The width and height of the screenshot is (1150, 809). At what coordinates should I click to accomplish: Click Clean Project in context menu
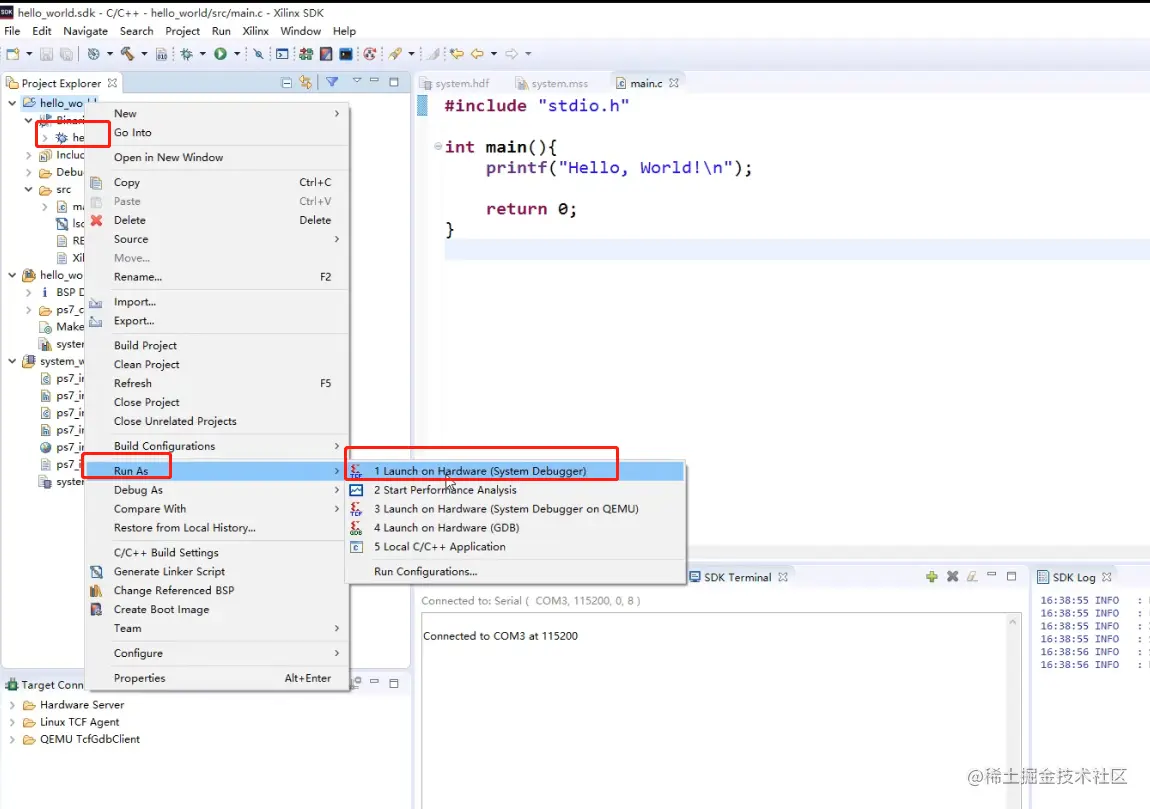pos(147,365)
